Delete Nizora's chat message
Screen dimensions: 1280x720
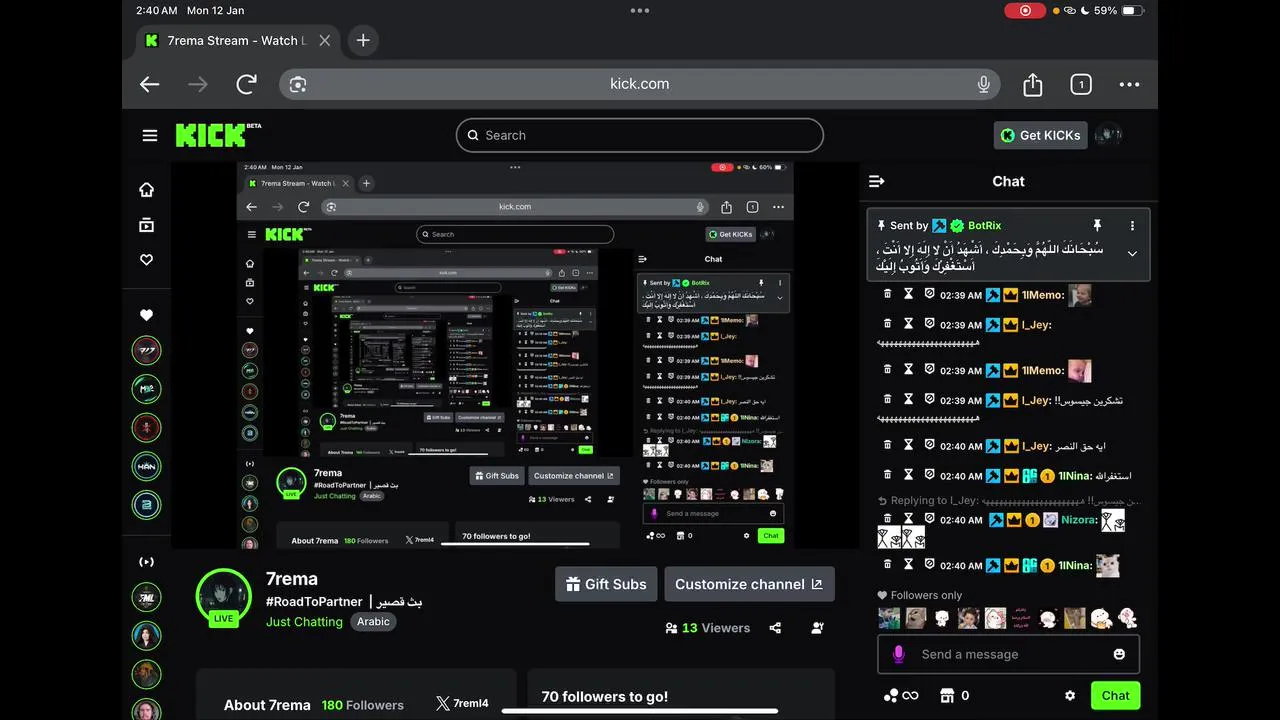[x=887, y=519]
